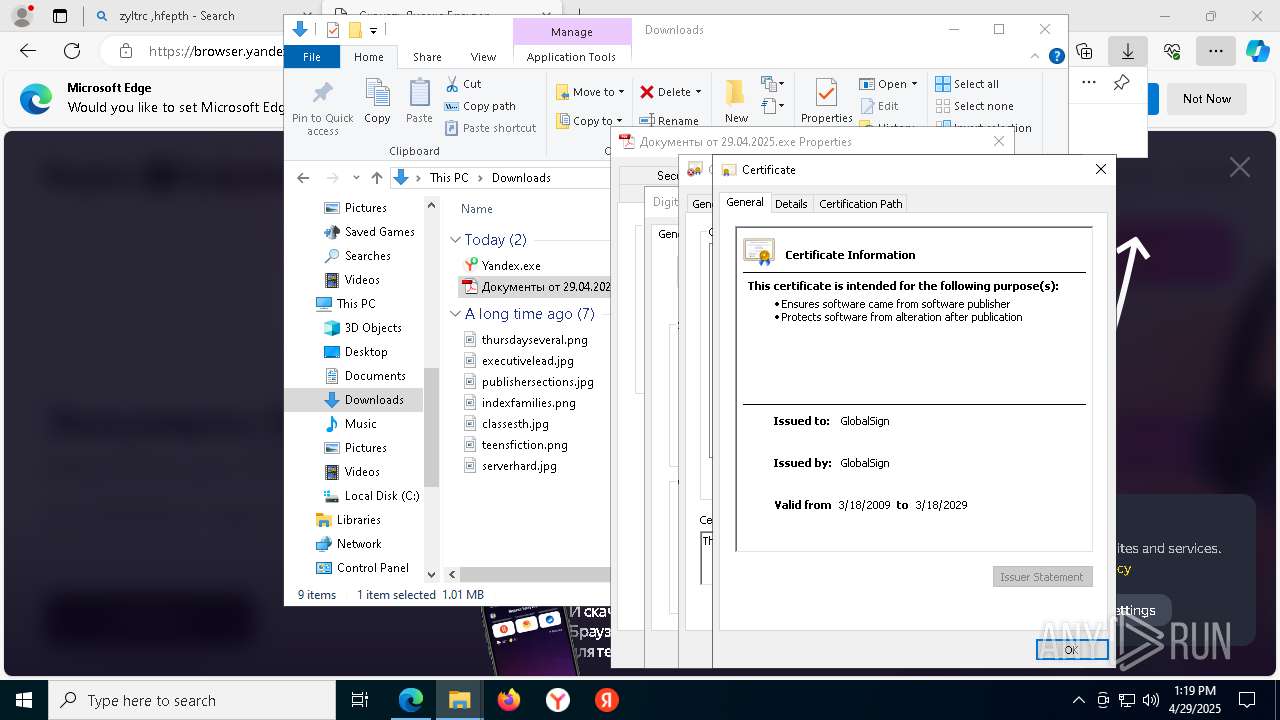Select Music in the navigation pane
Viewport: 1280px width, 720px height.
tap(350, 423)
